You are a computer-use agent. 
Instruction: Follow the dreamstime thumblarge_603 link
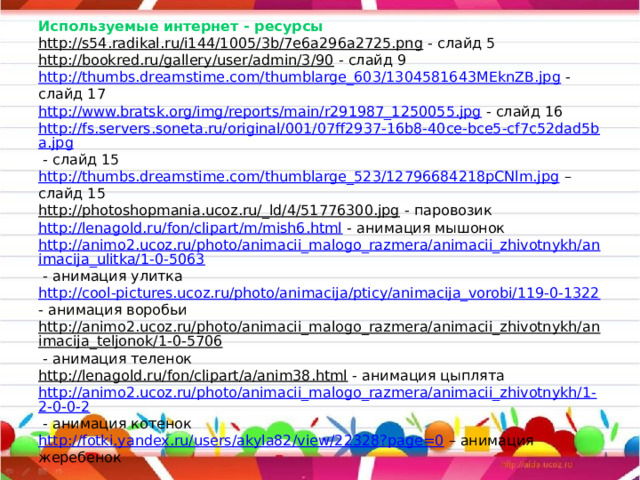(299, 77)
